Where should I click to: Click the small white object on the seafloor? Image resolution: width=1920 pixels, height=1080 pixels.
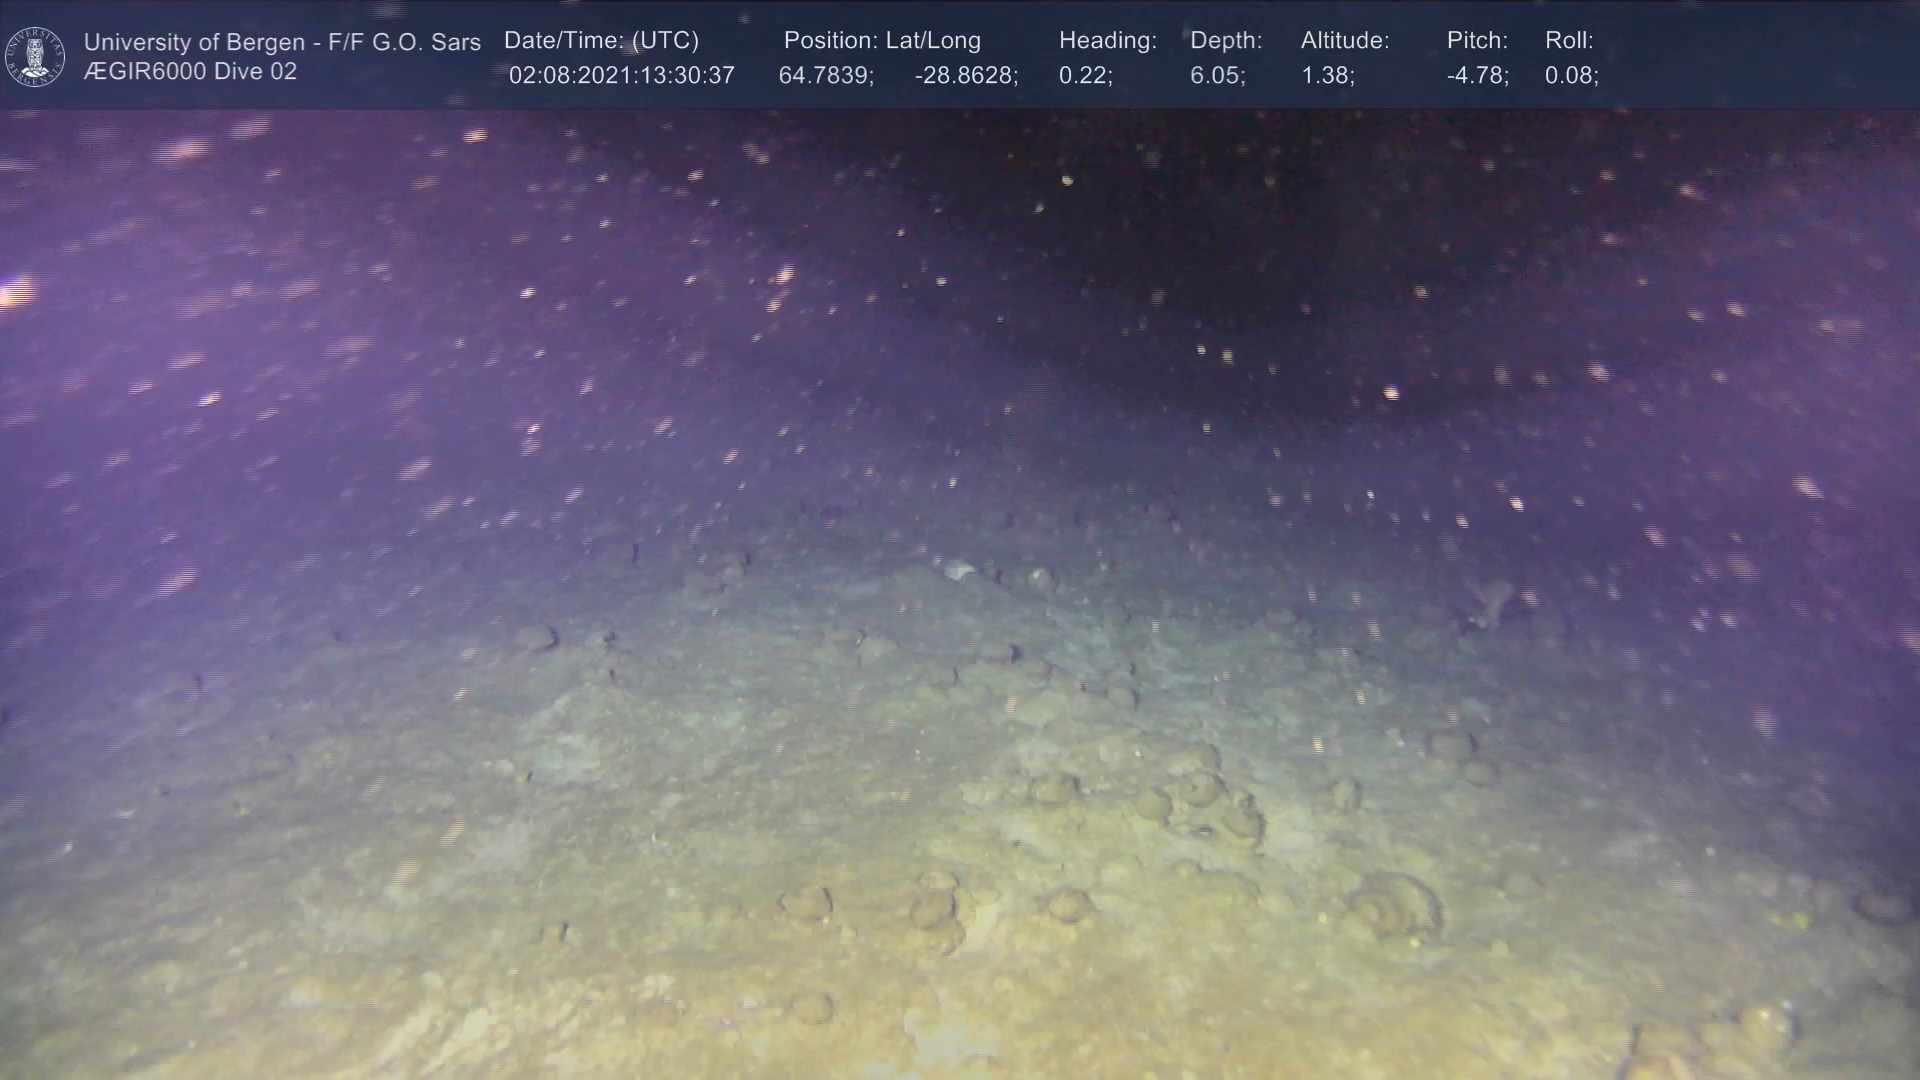click(x=959, y=570)
